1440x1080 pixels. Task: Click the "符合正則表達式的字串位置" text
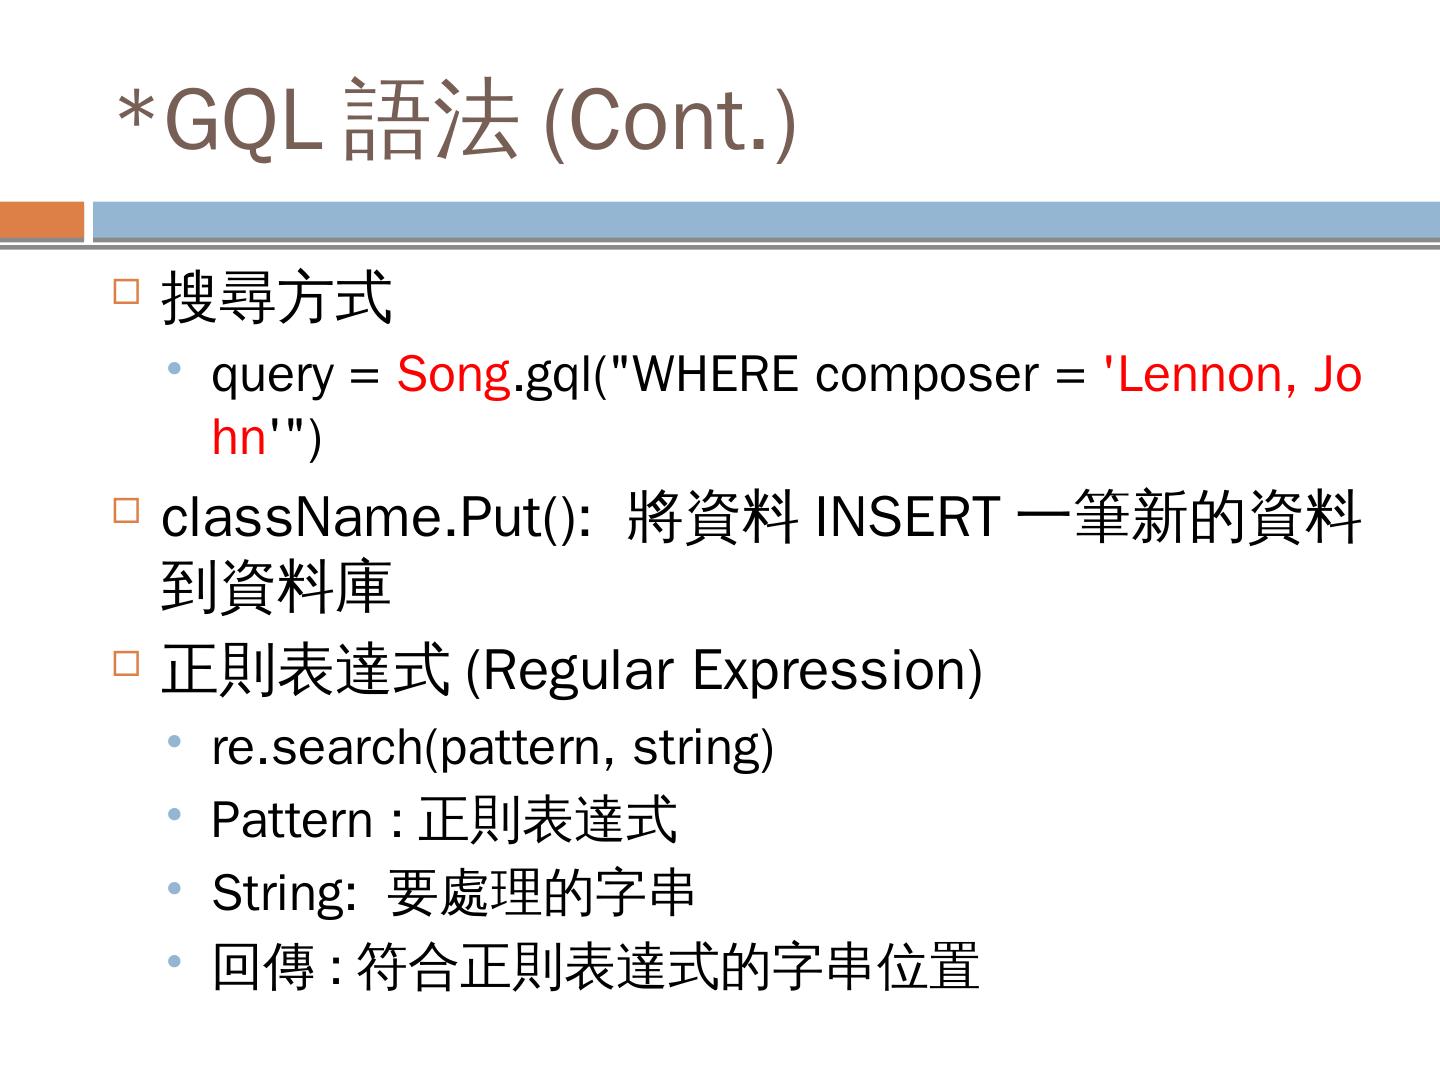pos(667,967)
